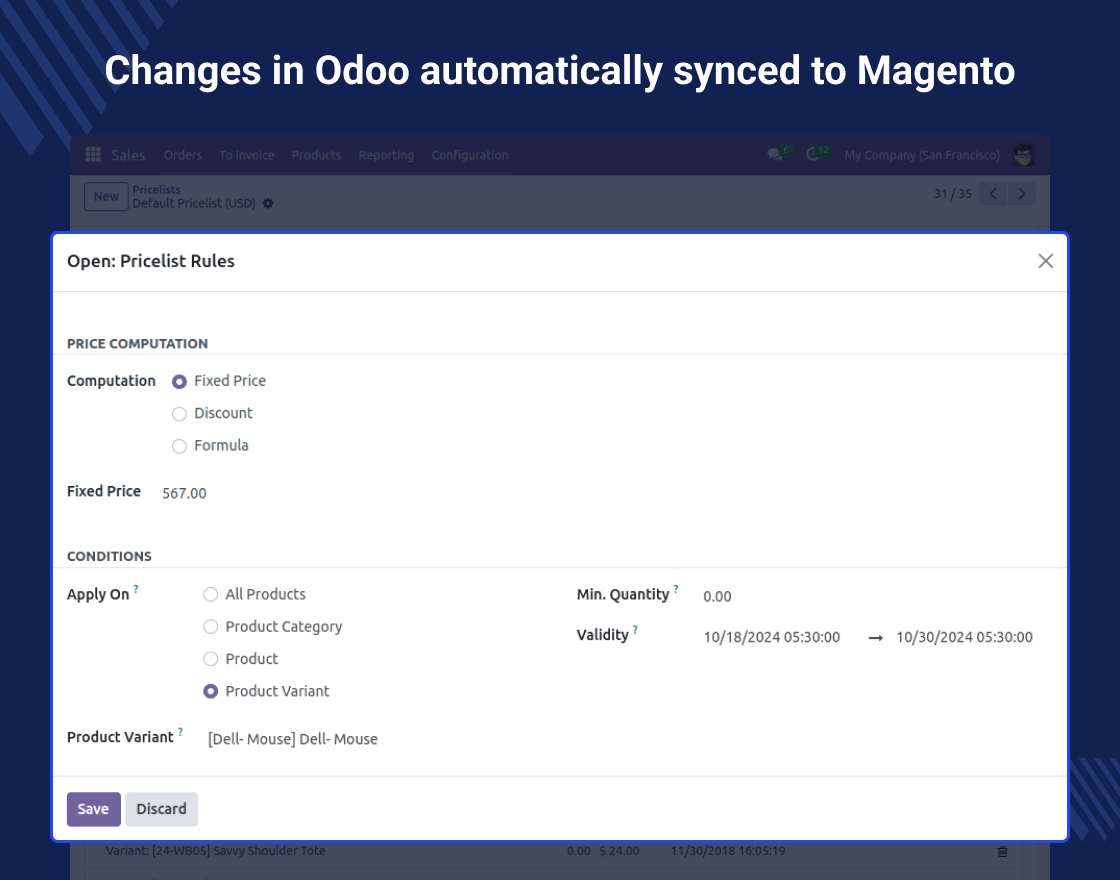1120x880 pixels.
Task: Go to next record arrow
Action: tap(1021, 194)
